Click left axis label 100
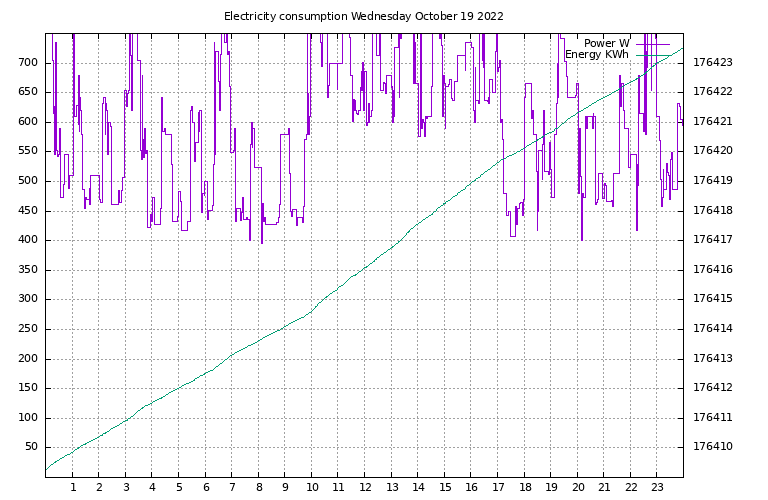This screenshot has height=500, width=768. [x=28, y=418]
